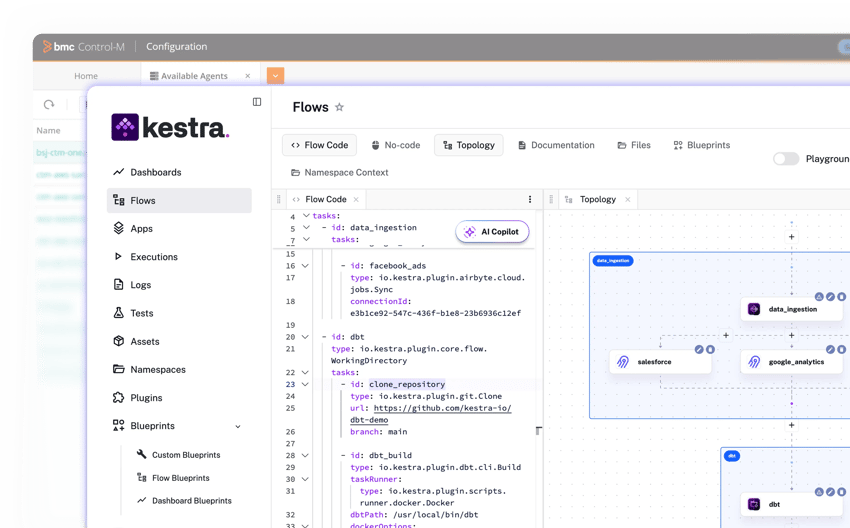The width and height of the screenshot is (850, 528).
Task: Open Executions in the sidebar
Action: tap(153, 257)
